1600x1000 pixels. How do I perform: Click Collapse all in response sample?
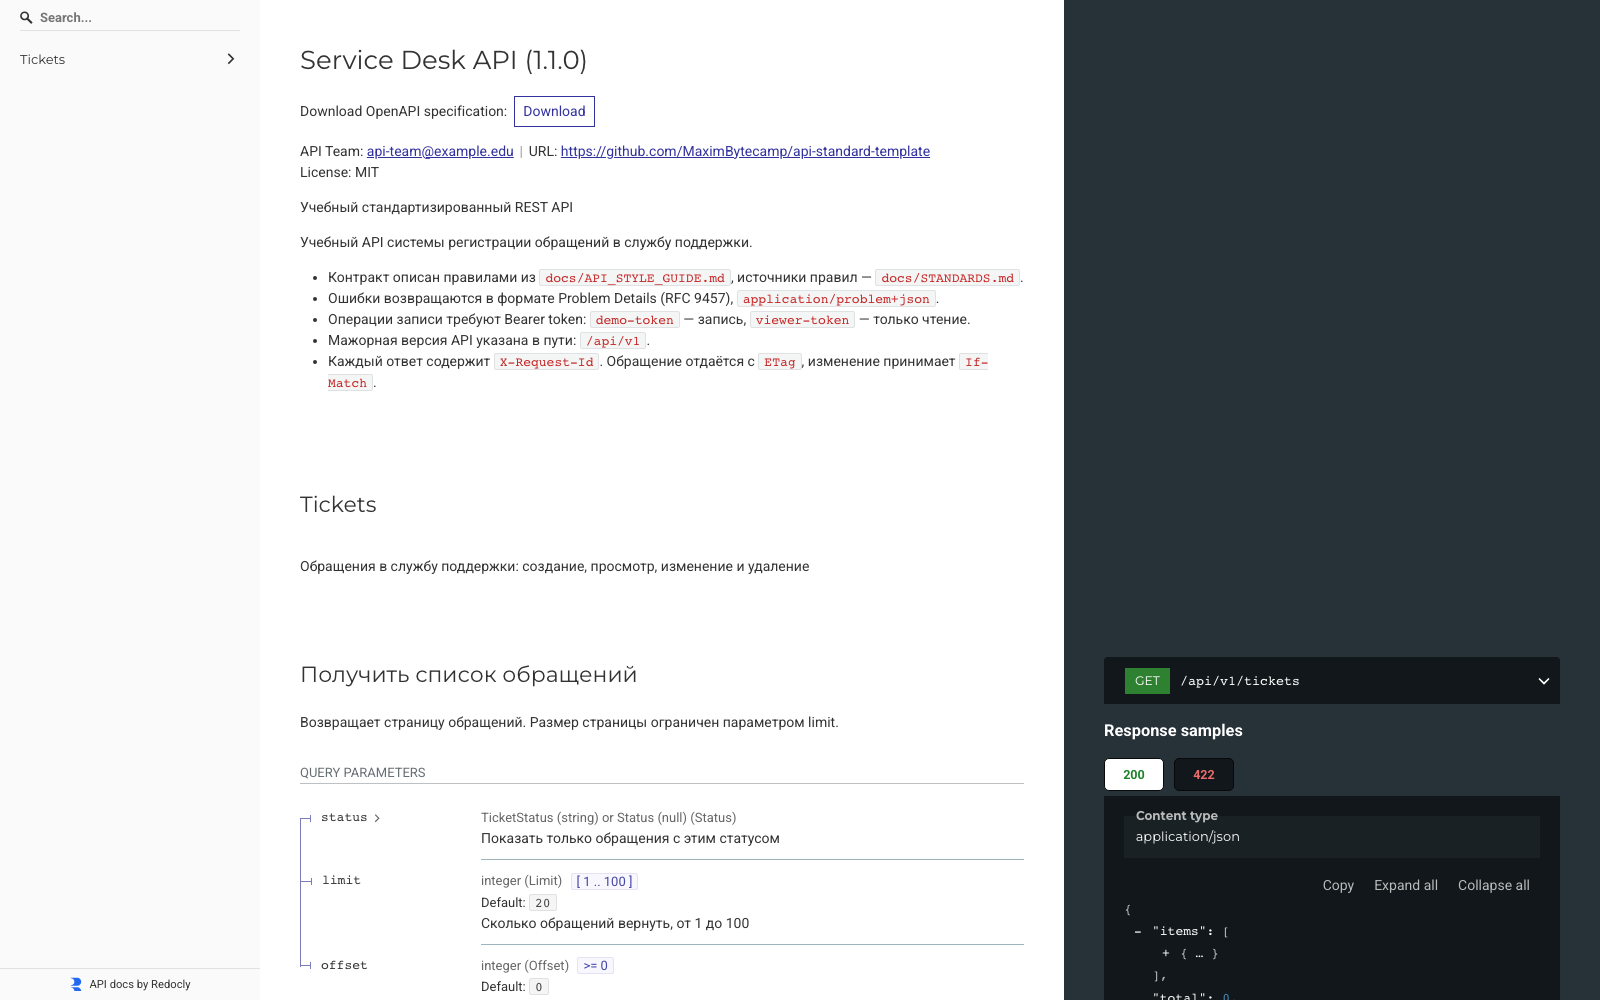click(x=1494, y=885)
